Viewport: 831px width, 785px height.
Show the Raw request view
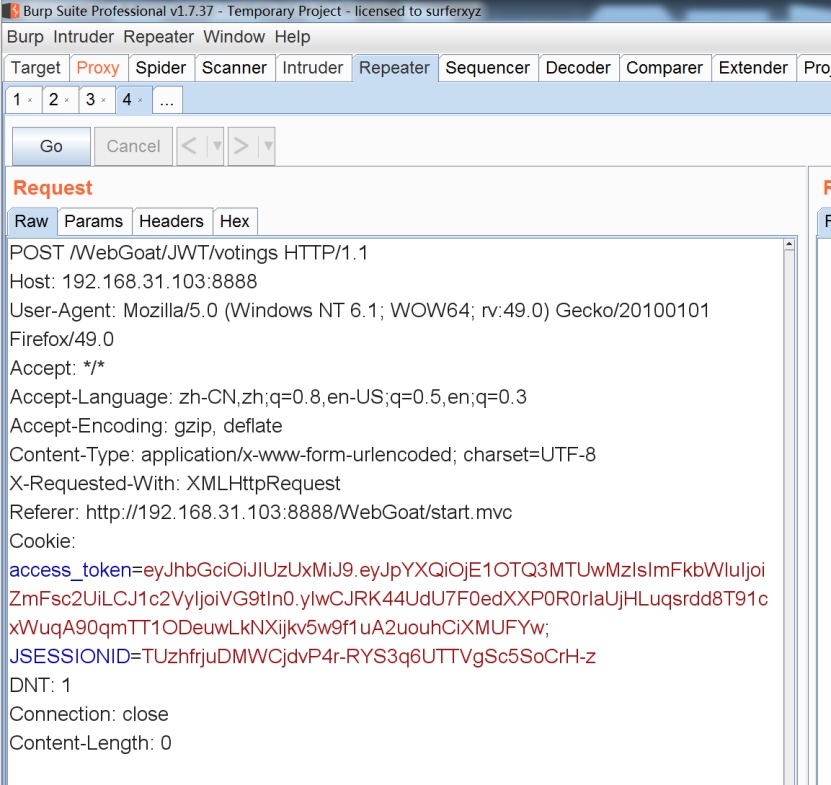point(32,222)
